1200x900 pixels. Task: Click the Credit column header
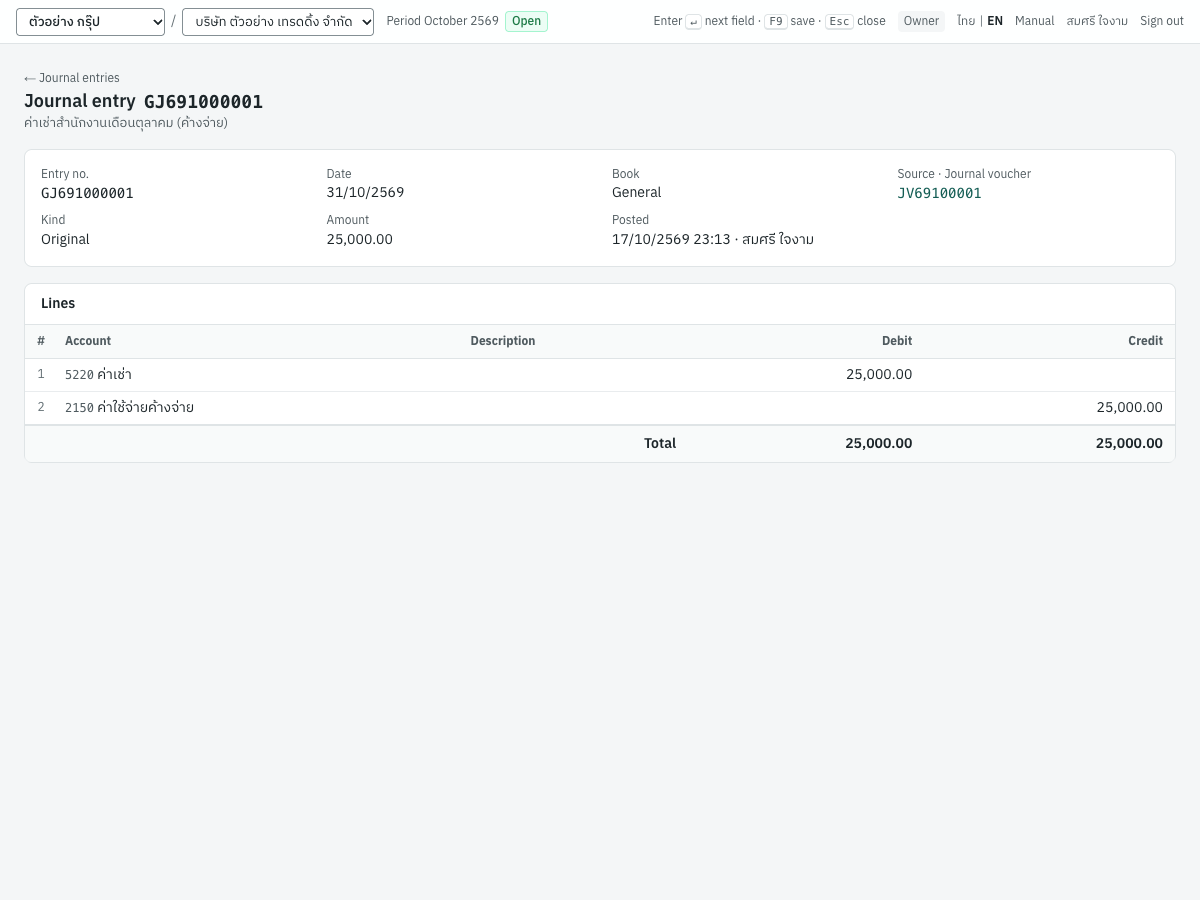click(1145, 341)
